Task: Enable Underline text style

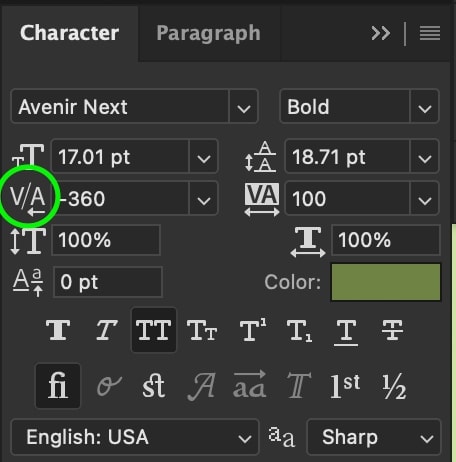Action: 346,332
